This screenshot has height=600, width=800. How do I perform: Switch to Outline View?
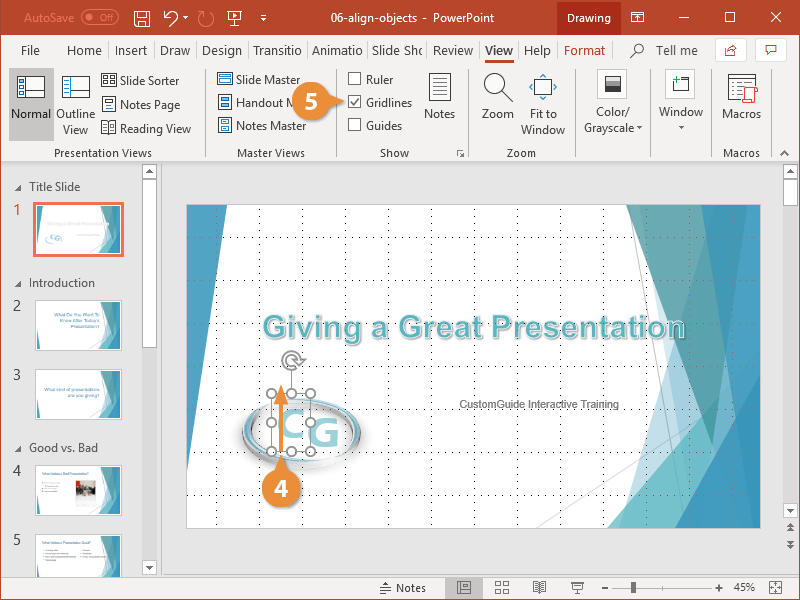pos(75,105)
